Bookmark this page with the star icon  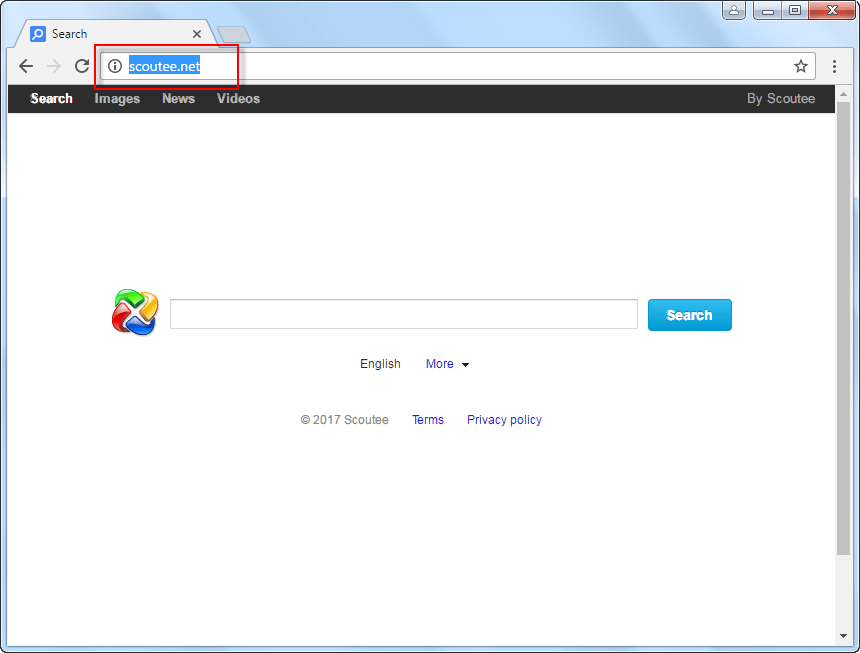(800, 66)
